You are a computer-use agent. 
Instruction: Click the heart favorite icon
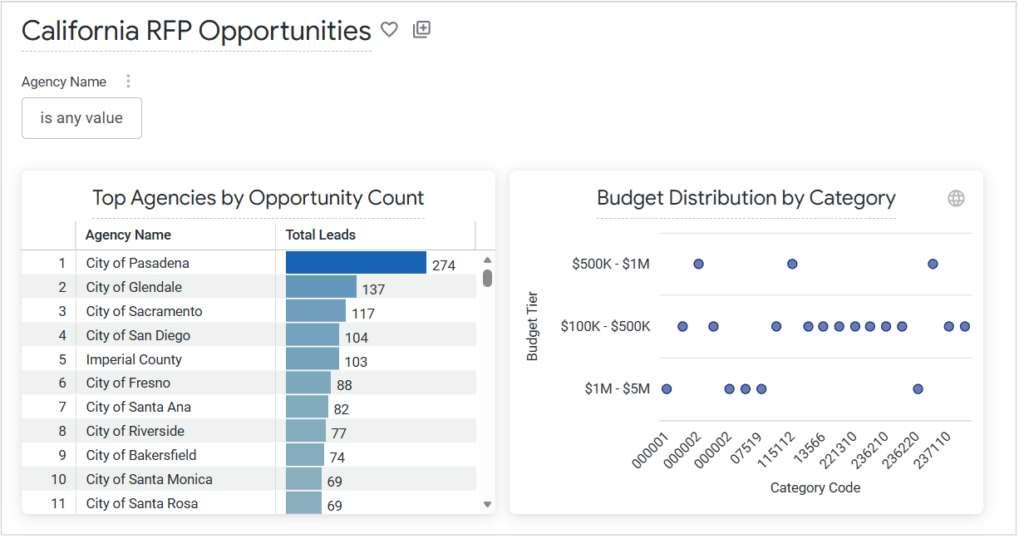[390, 30]
